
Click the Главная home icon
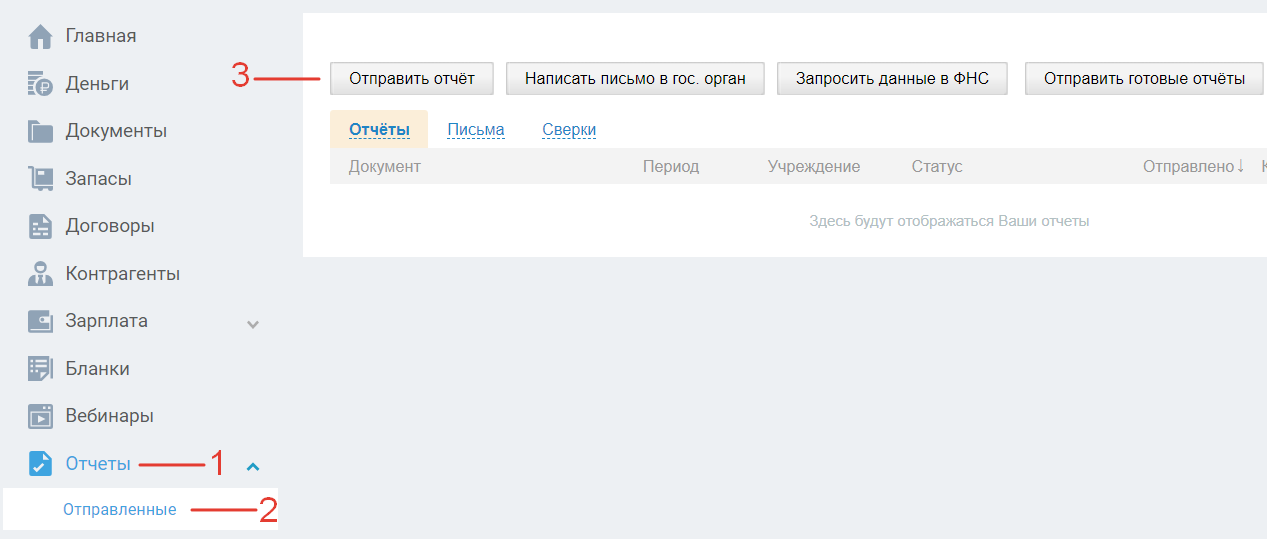tap(40, 37)
